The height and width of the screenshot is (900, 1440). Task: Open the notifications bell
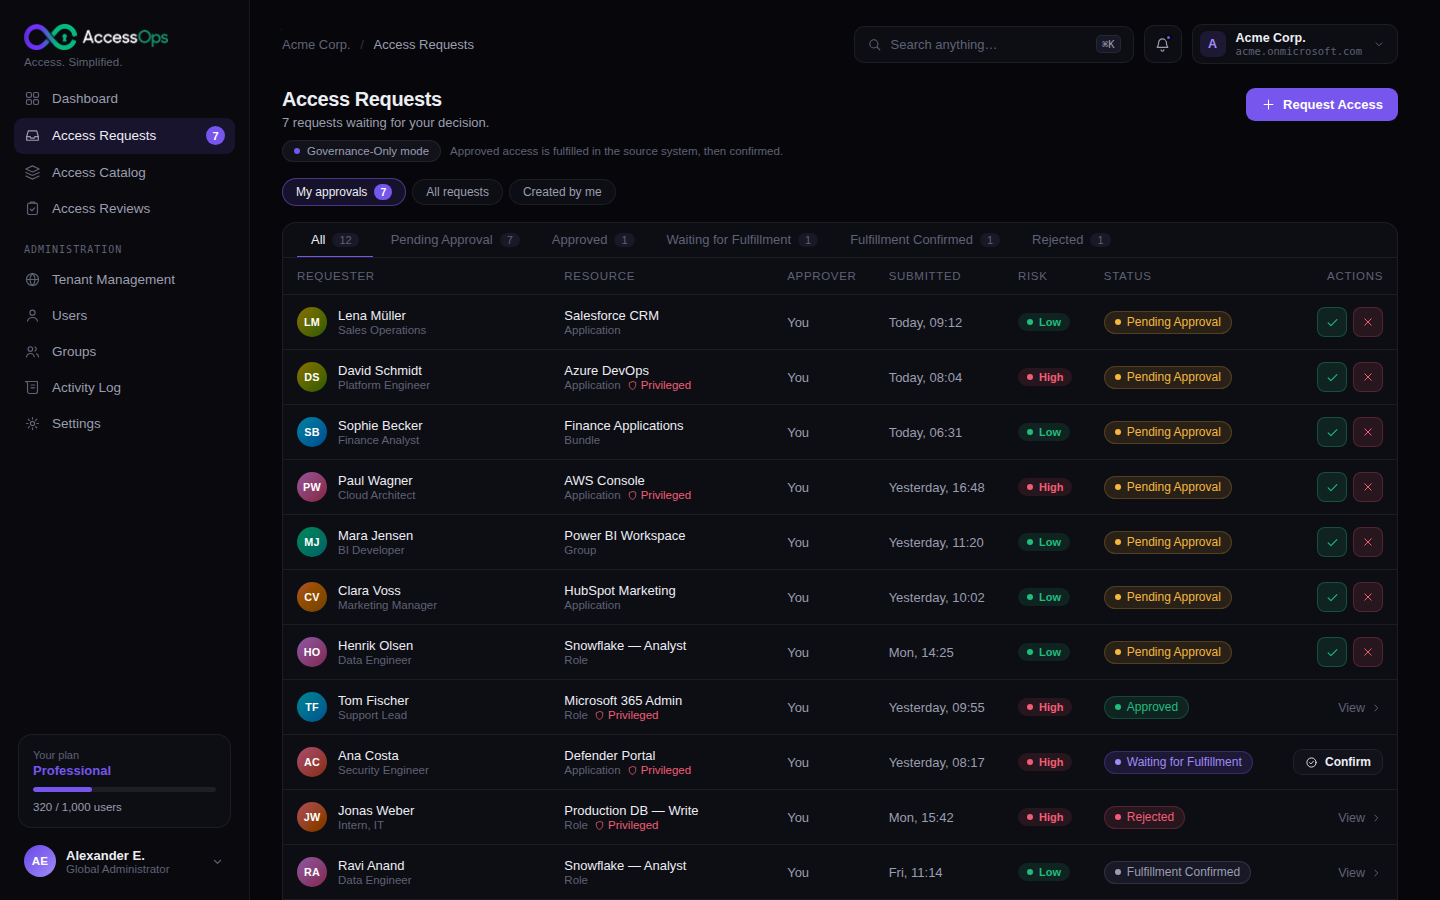coord(1163,44)
